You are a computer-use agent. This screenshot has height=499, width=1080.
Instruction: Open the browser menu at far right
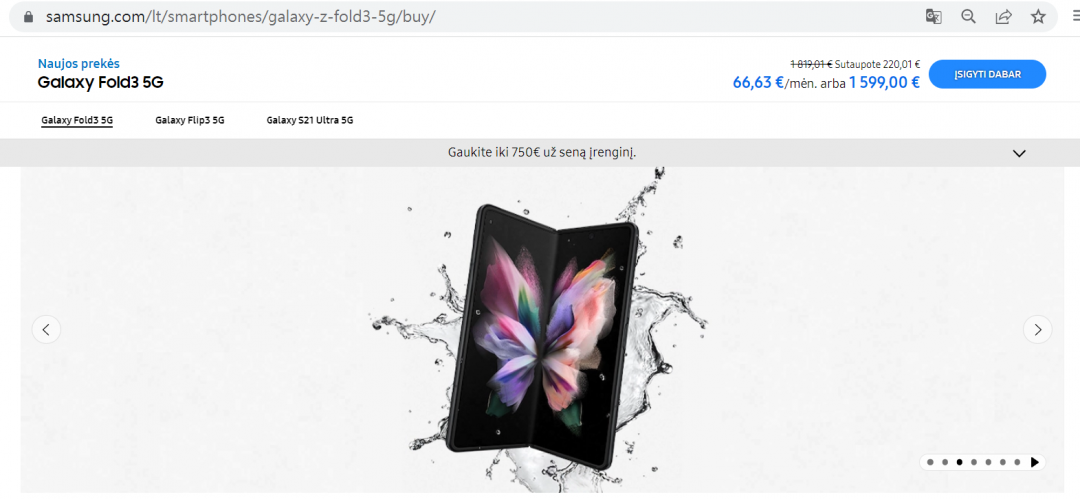1075,17
